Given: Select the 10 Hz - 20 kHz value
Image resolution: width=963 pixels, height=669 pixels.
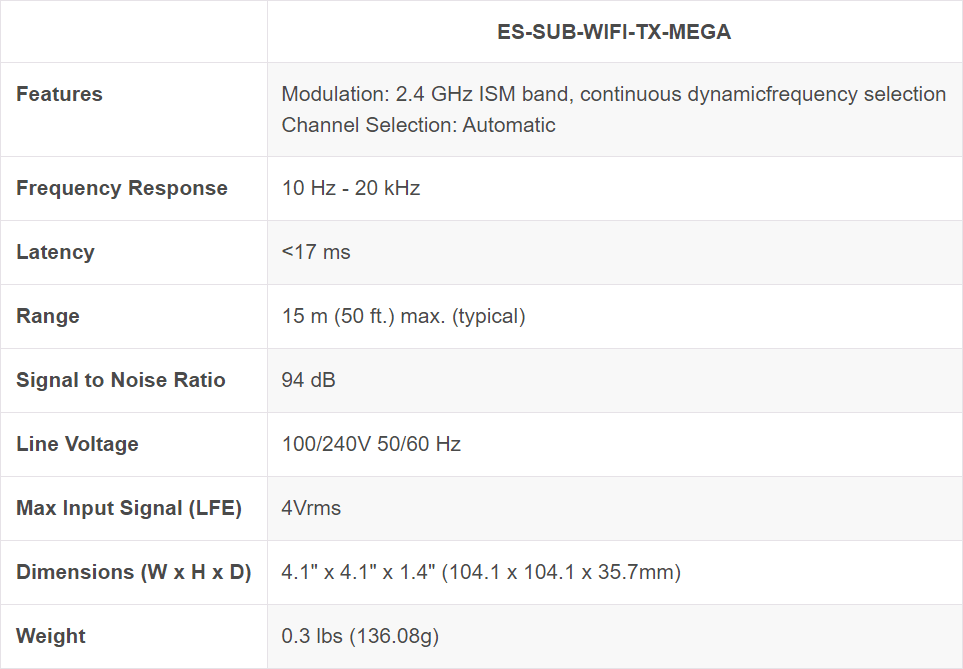Looking at the screenshot, I should (351, 188).
